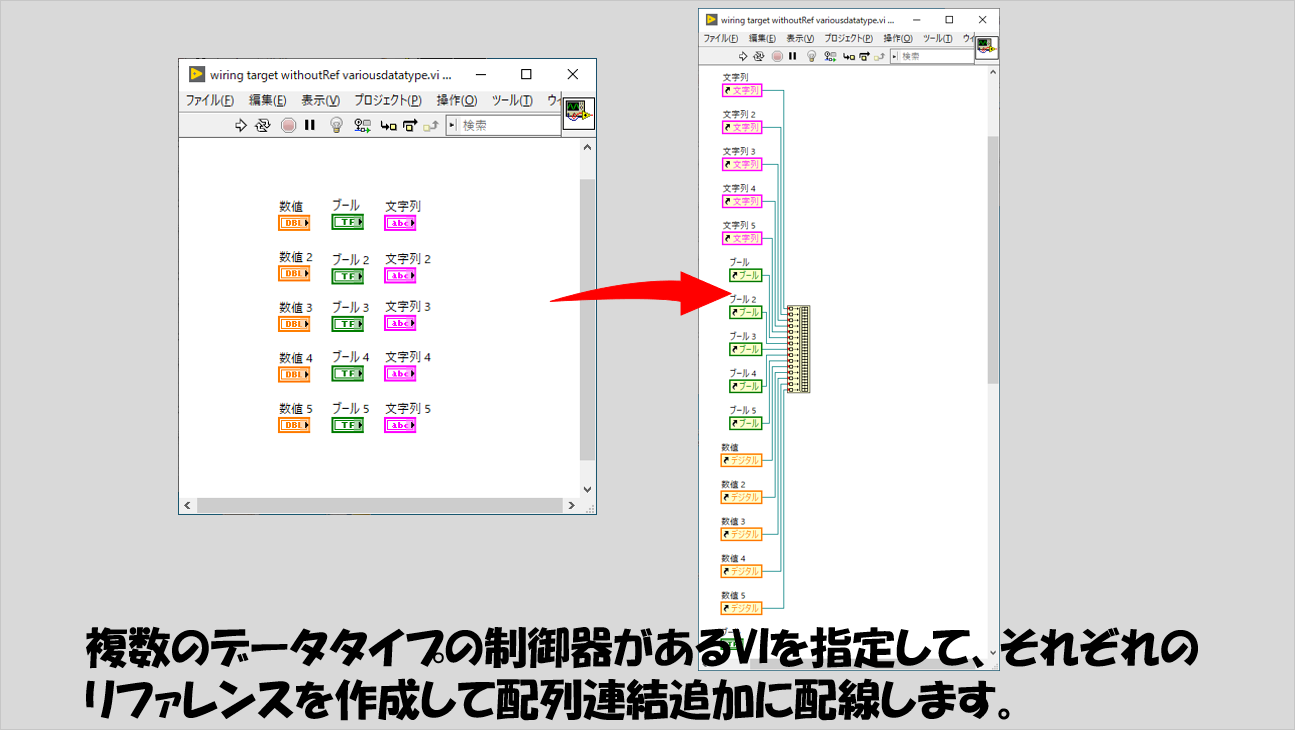Click the 数値 4 デジタル reference node

click(741, 571)
